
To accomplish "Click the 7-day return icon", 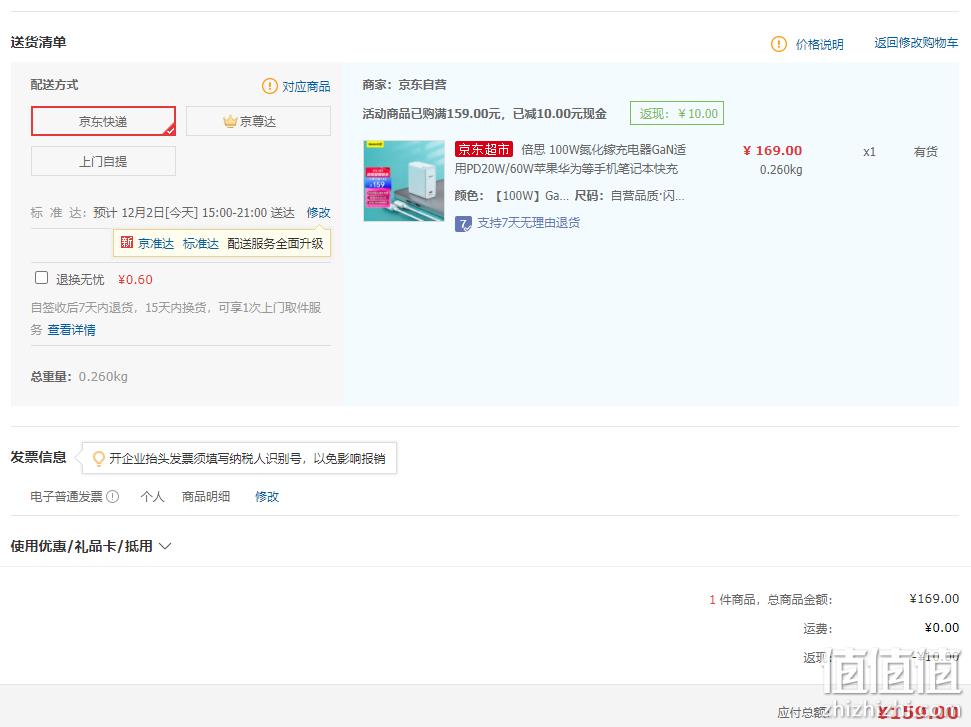I will click(x=463, y=224).
